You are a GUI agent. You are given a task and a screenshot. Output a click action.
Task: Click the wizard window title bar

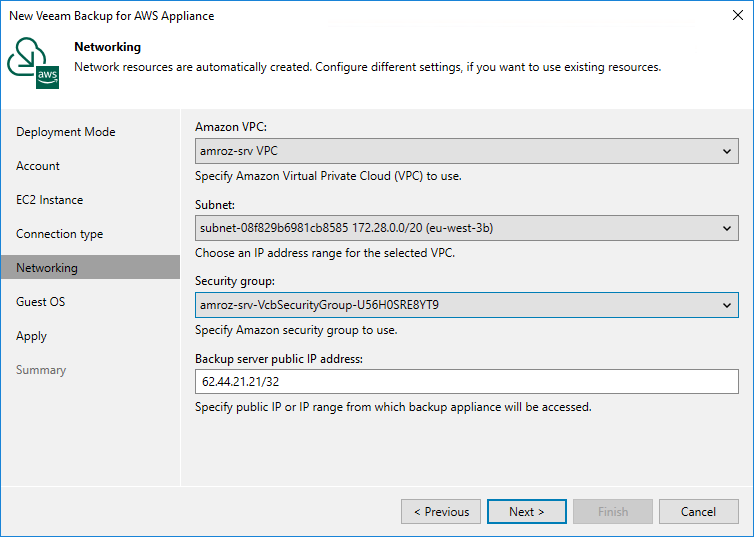click(300, 16)
